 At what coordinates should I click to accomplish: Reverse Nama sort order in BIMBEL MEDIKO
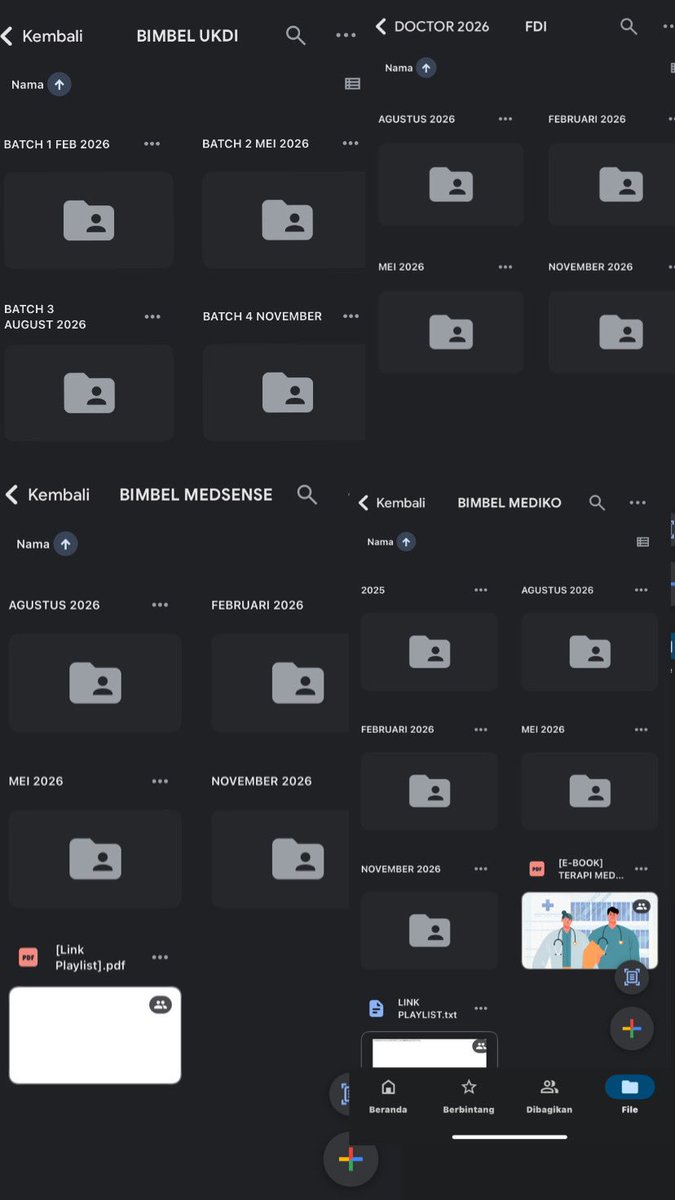coord(406,542)
